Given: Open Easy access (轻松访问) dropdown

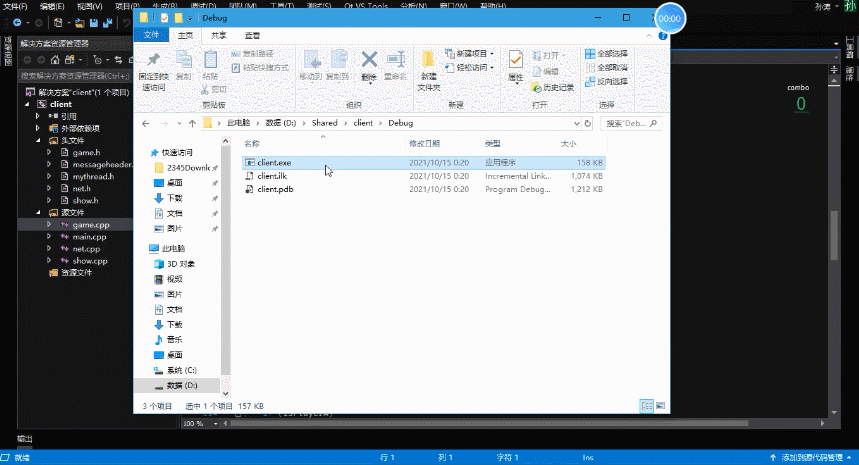Looking at the screenshot, I should tap(469, 67).
